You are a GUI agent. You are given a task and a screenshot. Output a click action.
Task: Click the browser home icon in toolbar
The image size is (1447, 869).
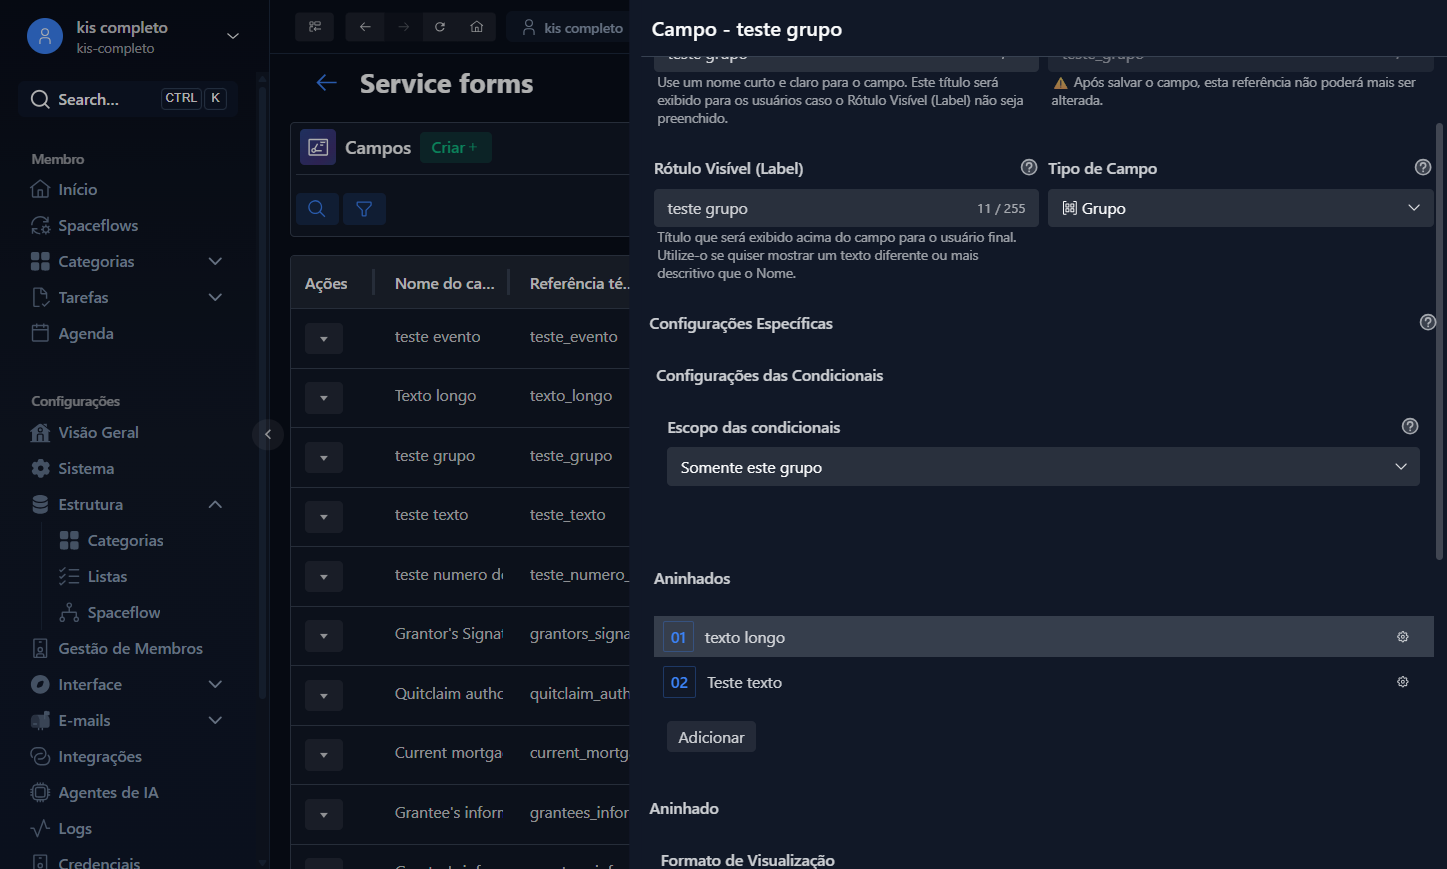point(477,27)
